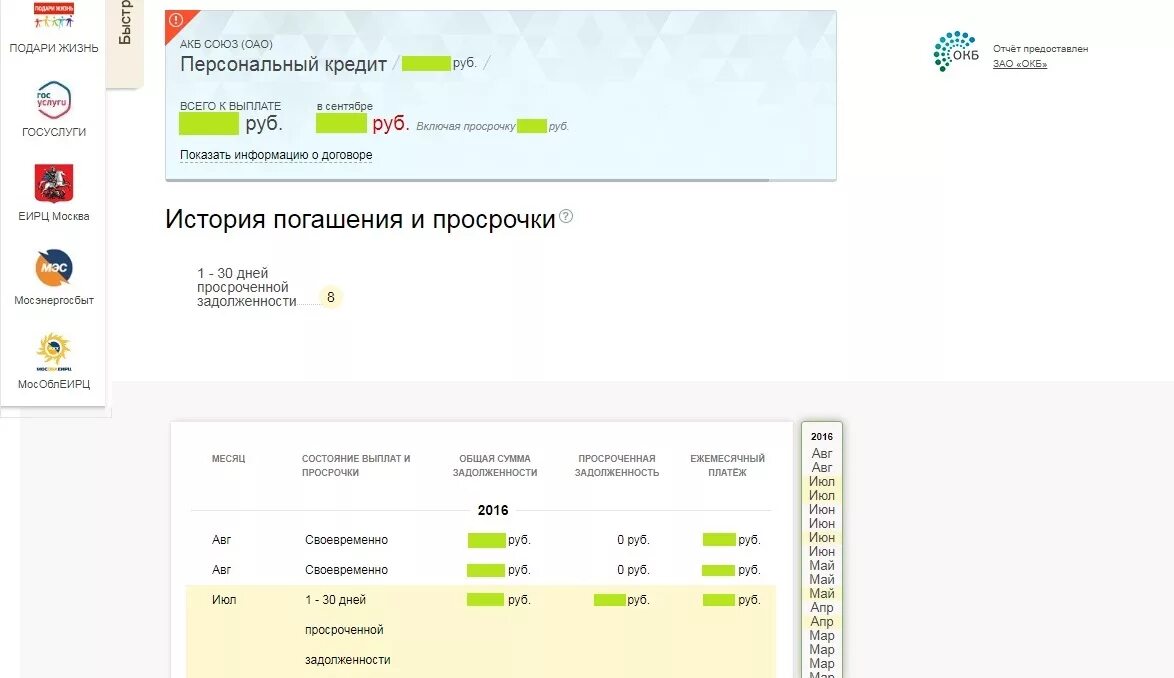
Task: Click the question mark help icon by heading
Action: tap(566, 216)
